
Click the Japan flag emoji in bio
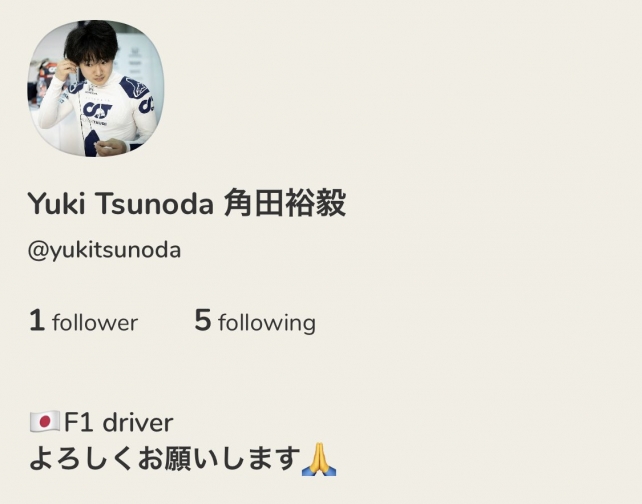(45, 422)
